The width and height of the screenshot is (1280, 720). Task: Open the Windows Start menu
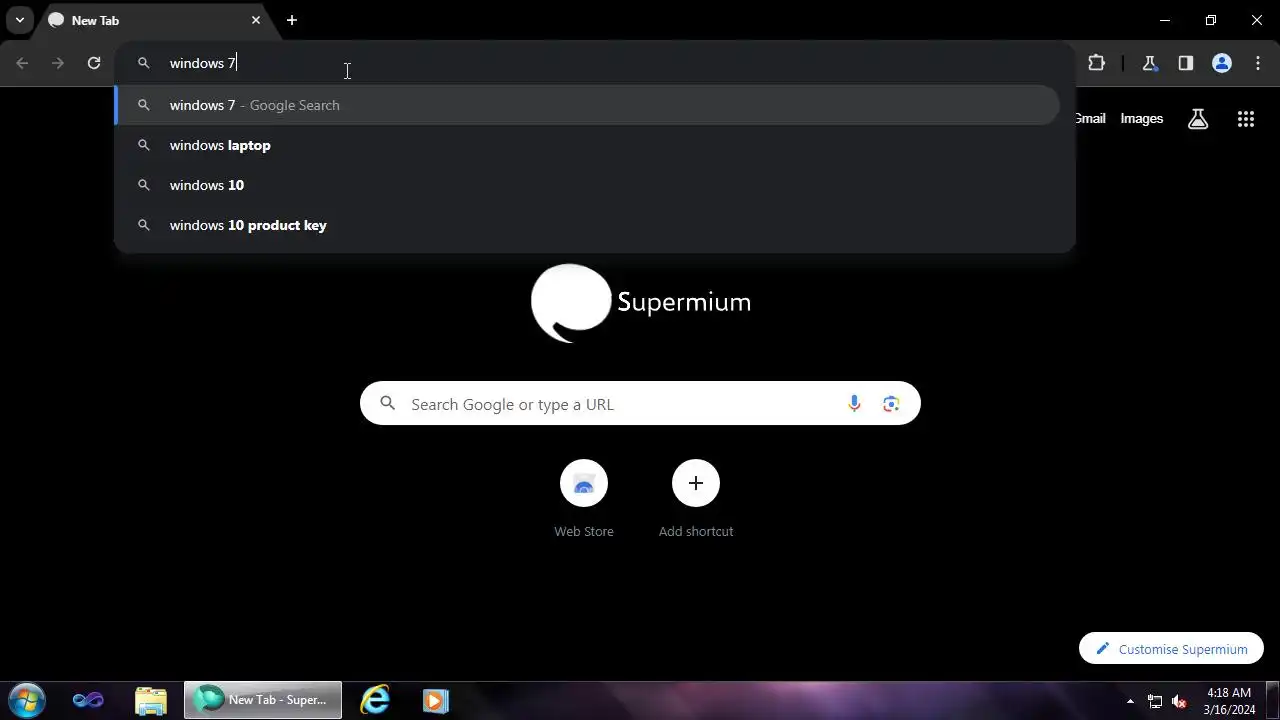tap(27, 700)
